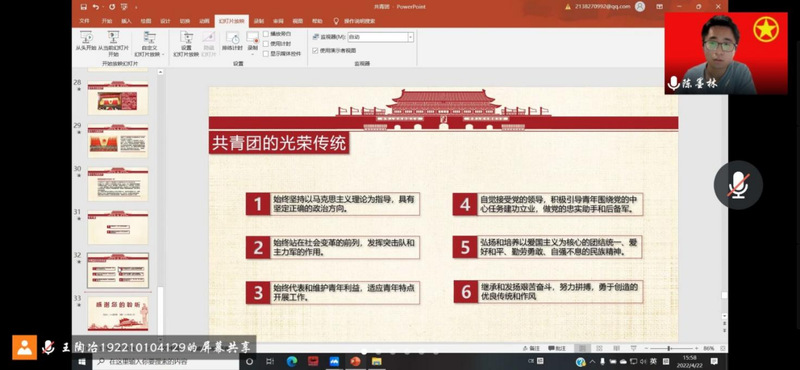Switch to Slide Sorter view icon

pos(599,348)
